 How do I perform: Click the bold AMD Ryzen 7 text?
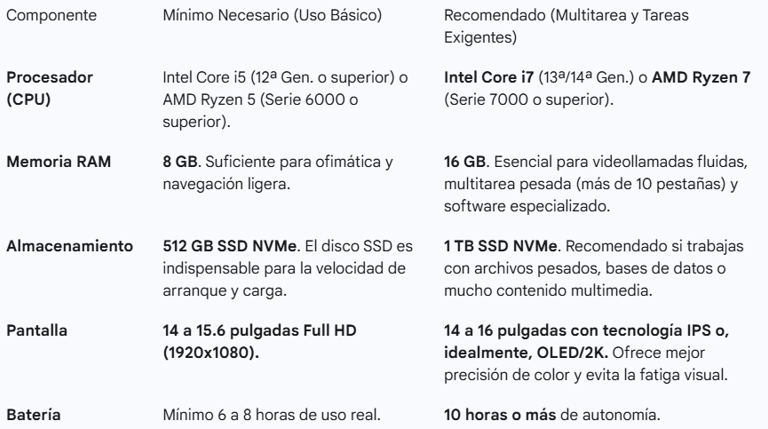[x=701, y=77]
